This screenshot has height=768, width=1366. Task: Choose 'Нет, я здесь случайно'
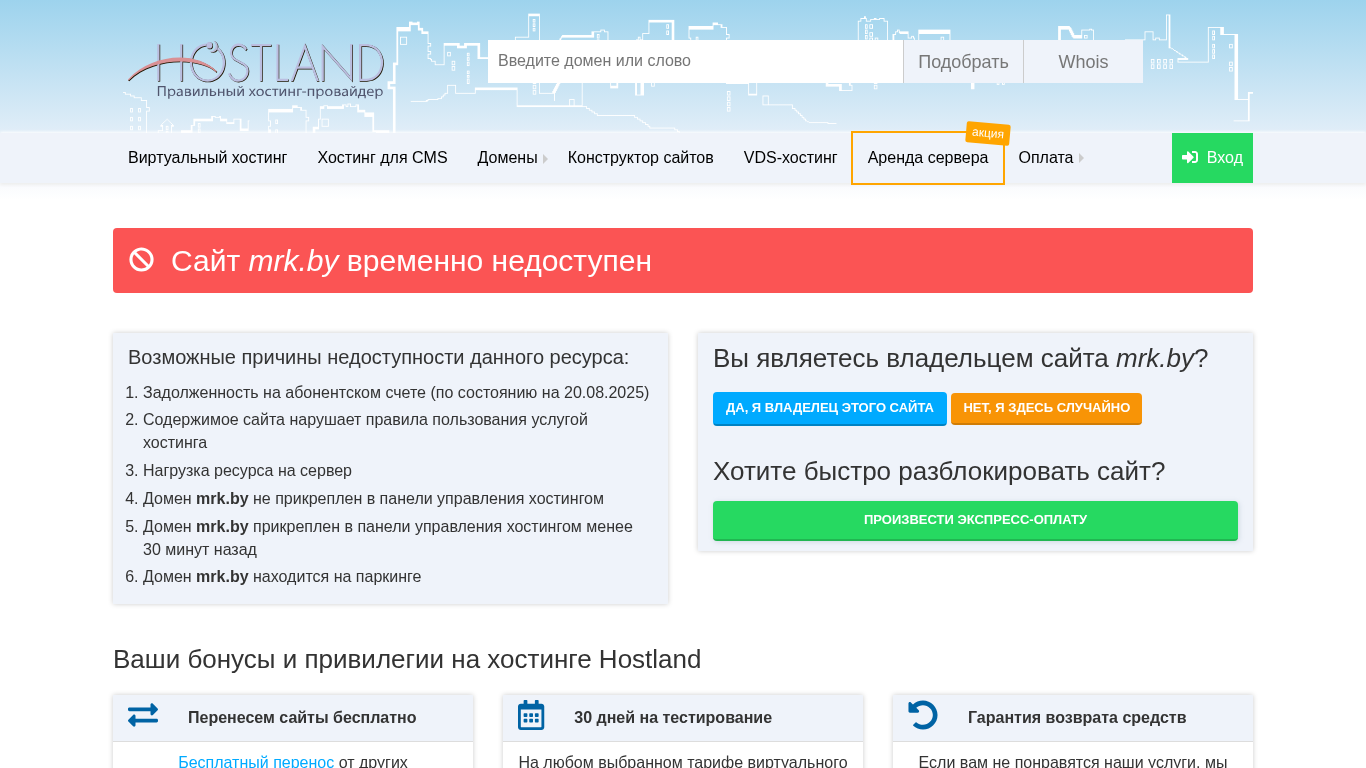point(1047,408)
